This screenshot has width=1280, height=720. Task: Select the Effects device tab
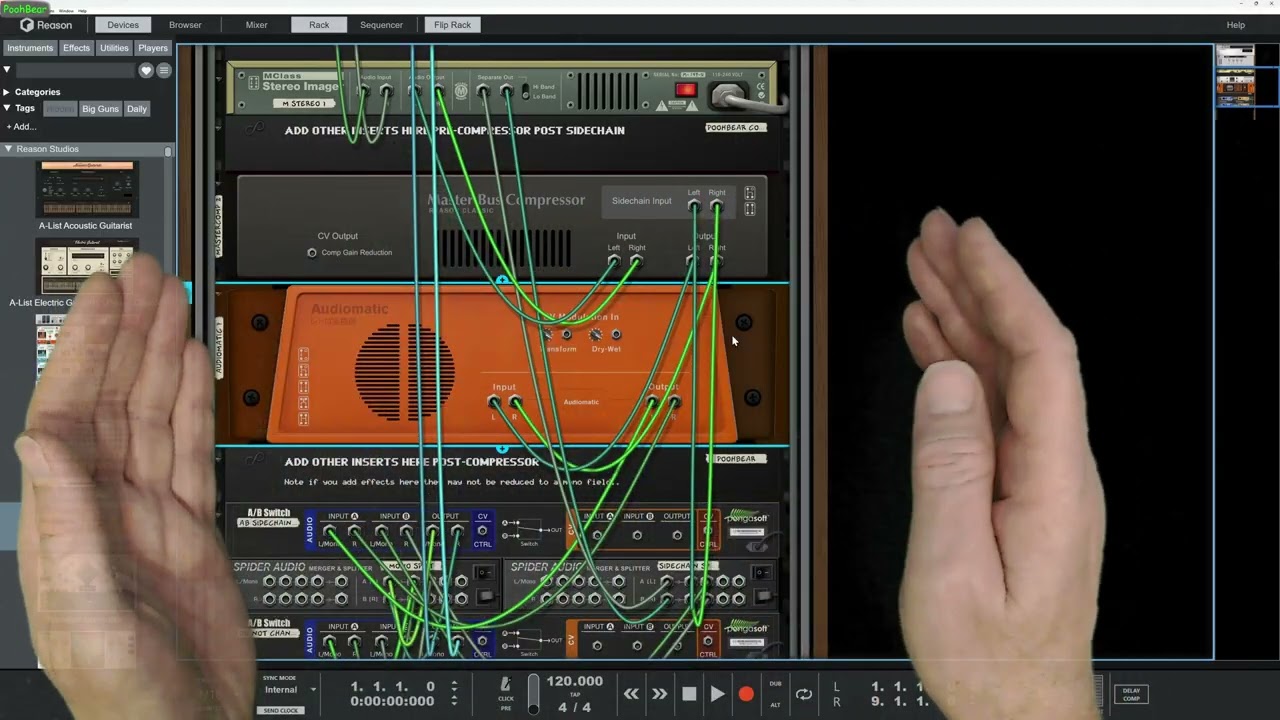(76, 48)
